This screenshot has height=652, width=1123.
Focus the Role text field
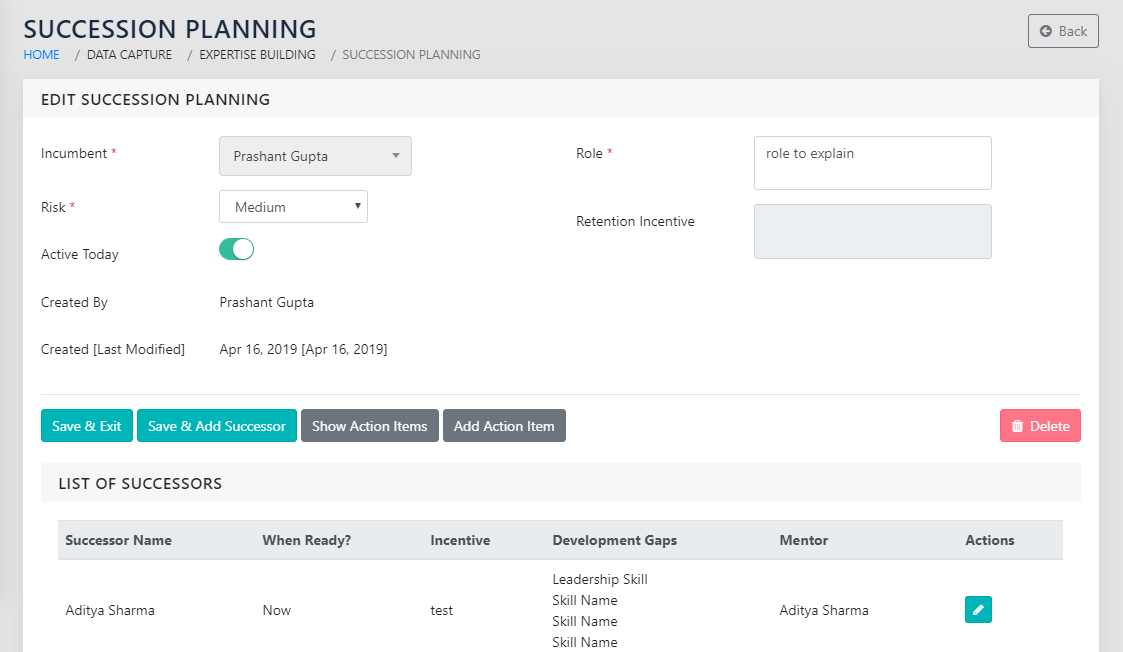(872, 163)
